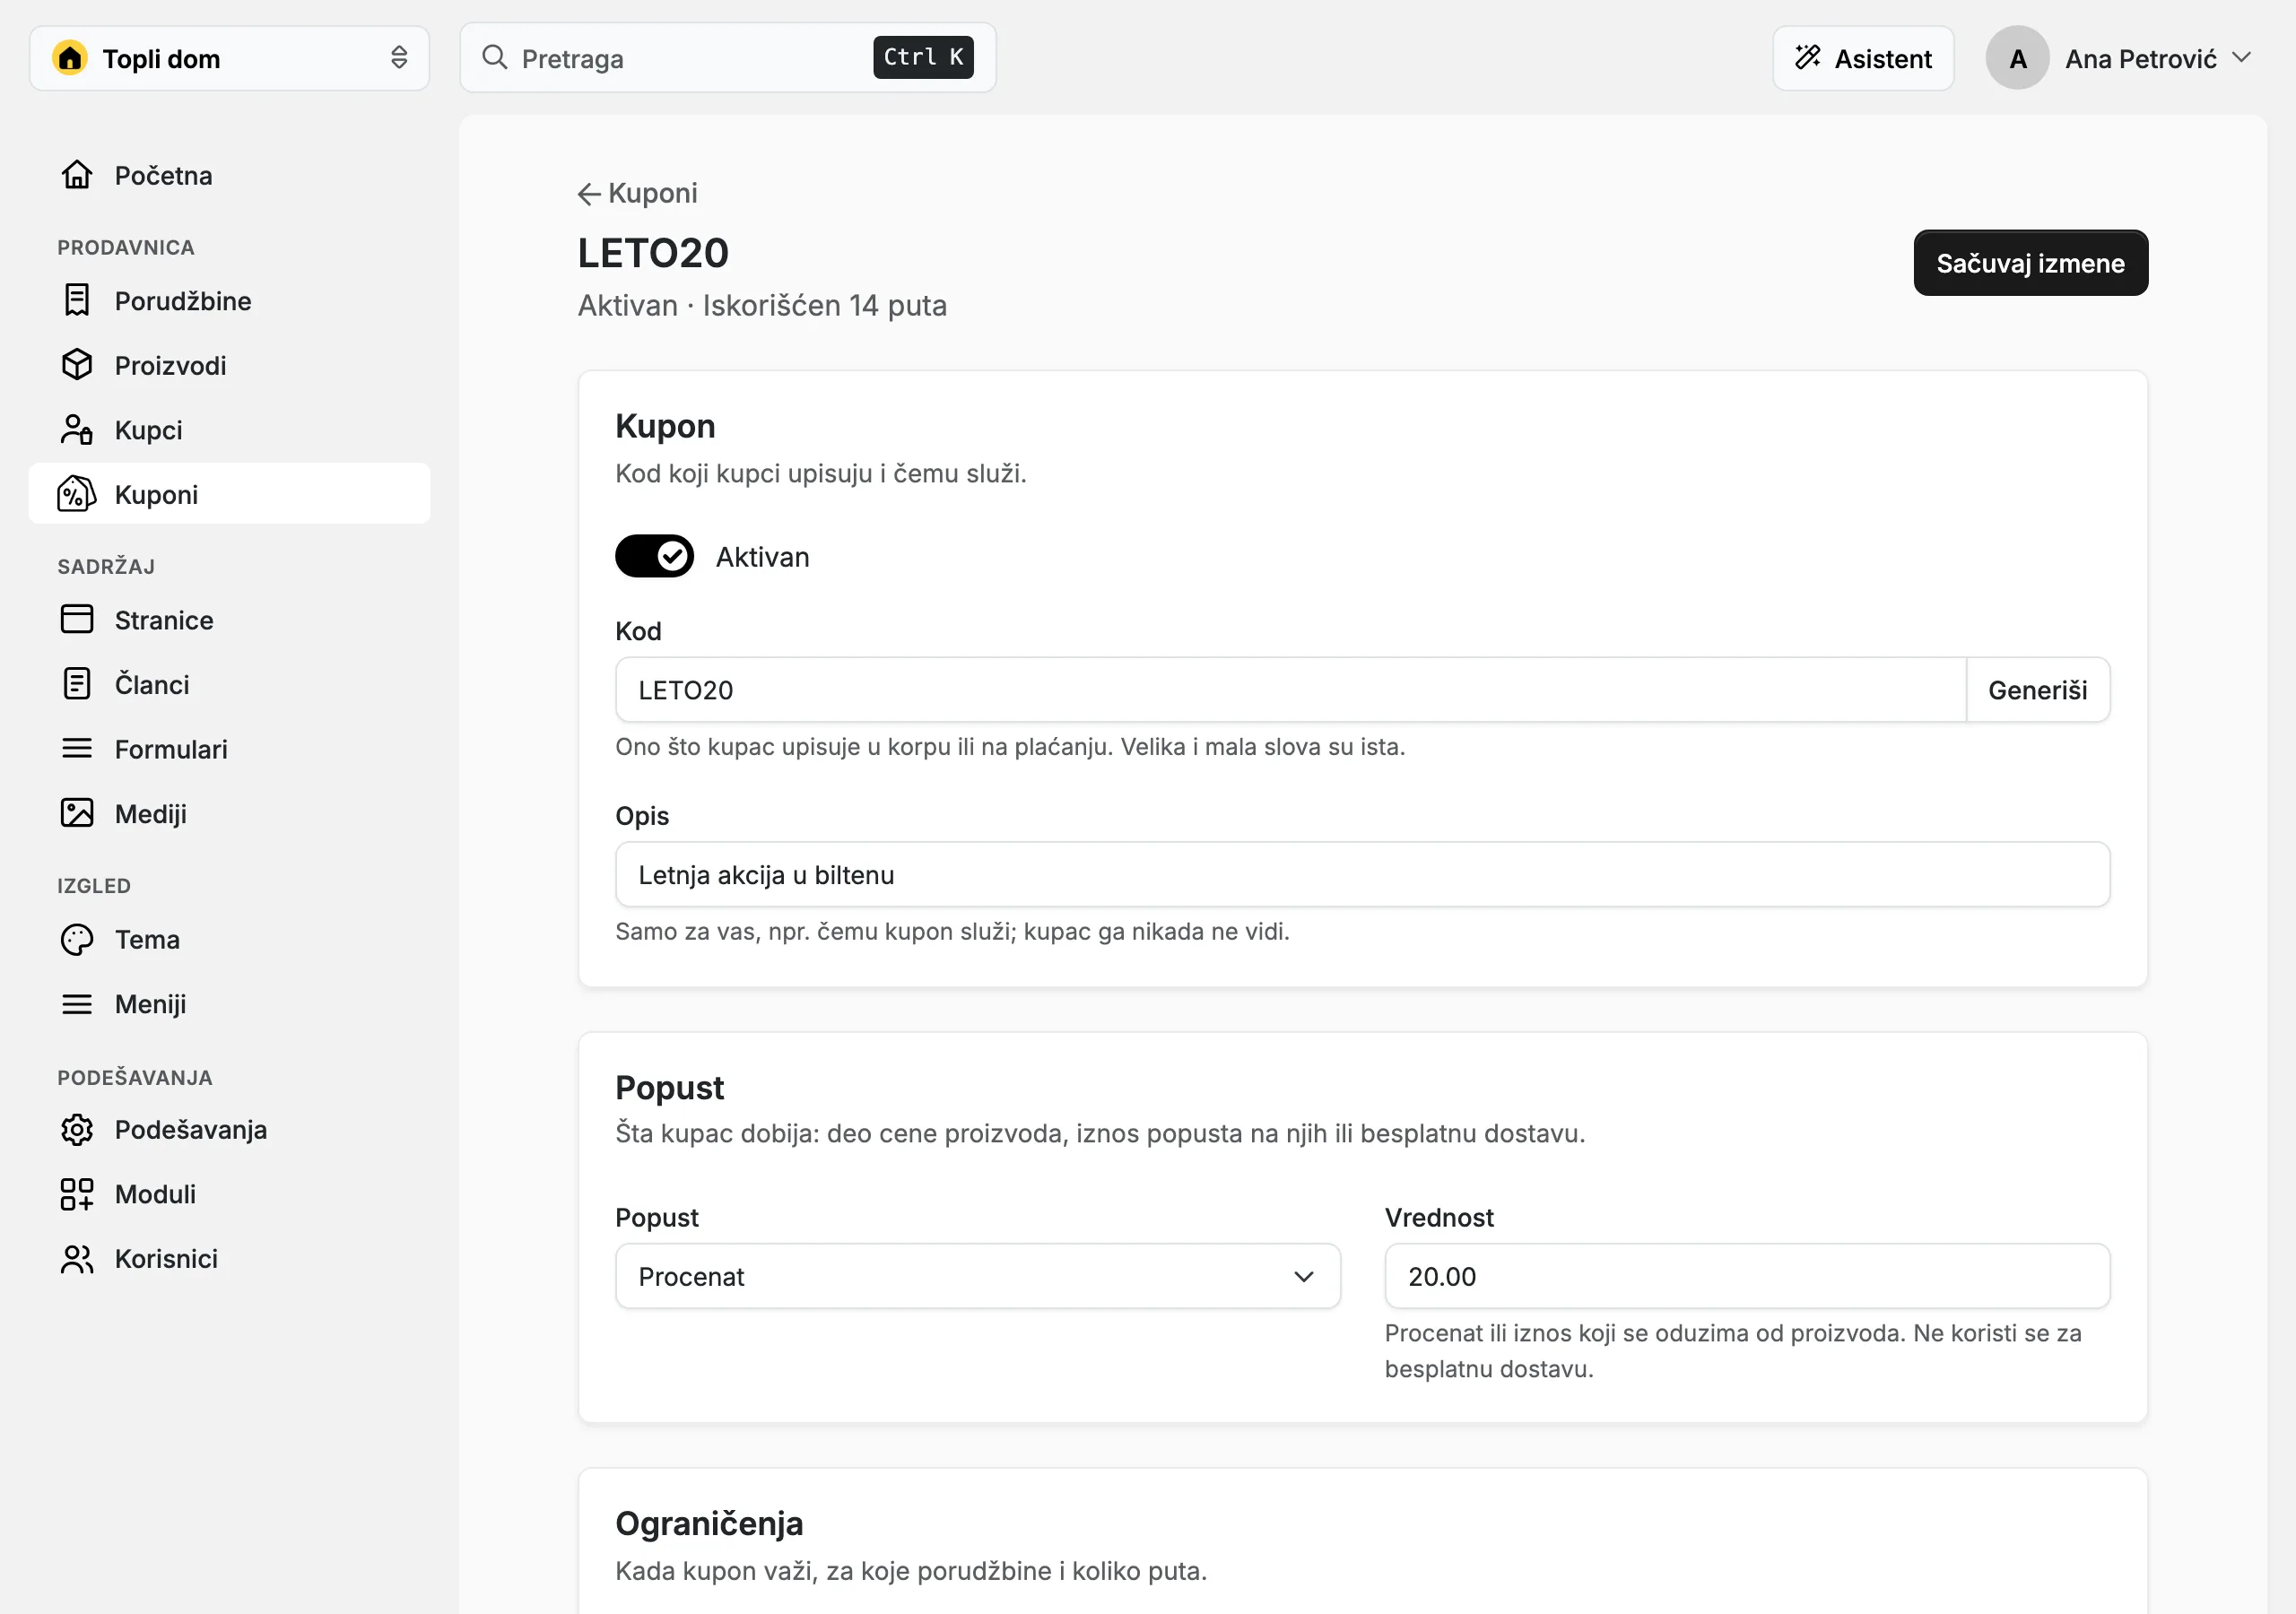This screenshot has height=1614, width=2296.
Task: Click the Kupci person icon
Action: (x=77, y=429)
